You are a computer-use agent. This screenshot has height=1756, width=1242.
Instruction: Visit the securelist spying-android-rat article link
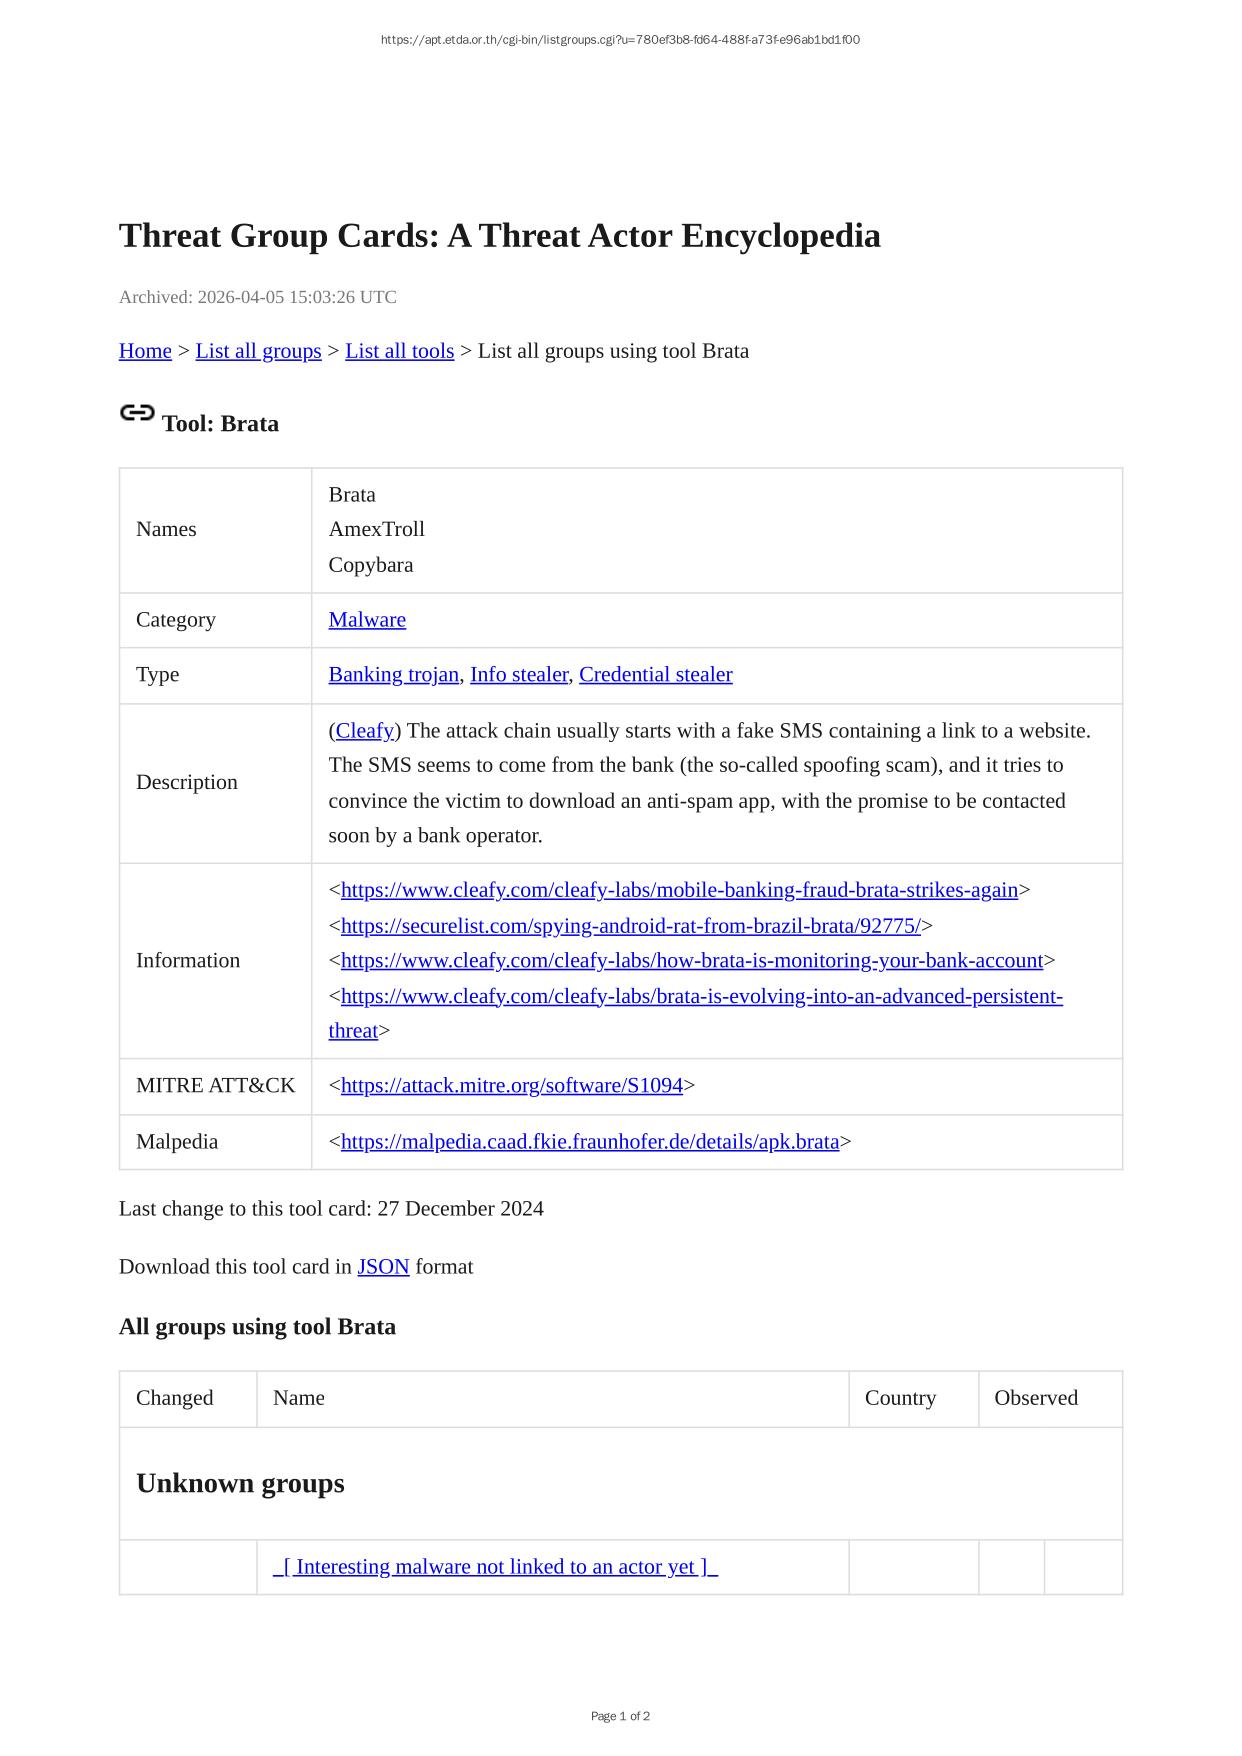click(x=630, y=926)
